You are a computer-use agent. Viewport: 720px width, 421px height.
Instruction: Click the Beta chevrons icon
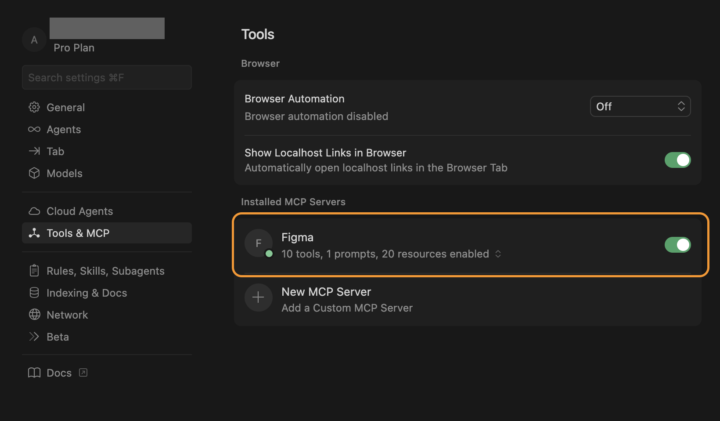point(34,337)
